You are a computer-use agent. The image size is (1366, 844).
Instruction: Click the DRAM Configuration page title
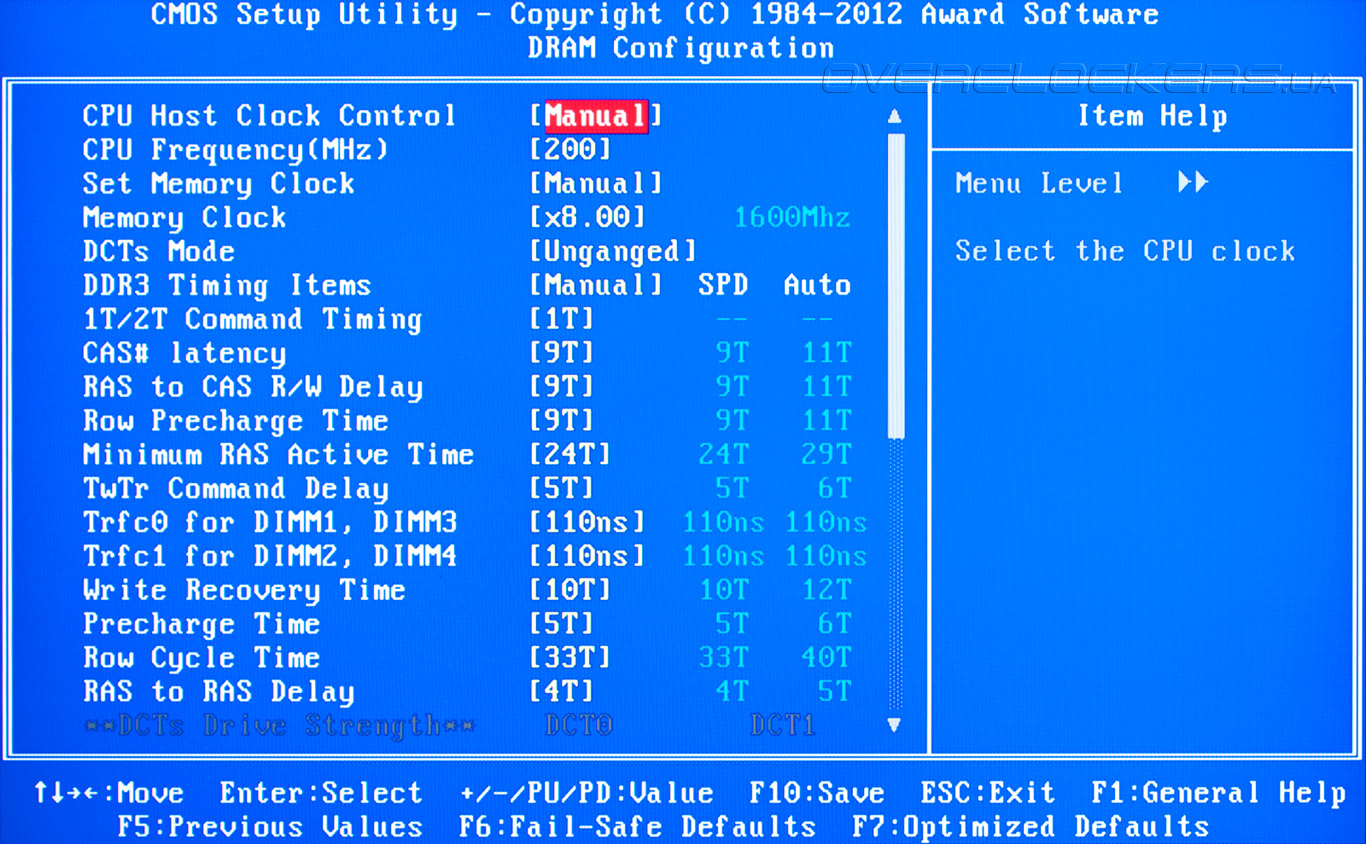tap(681, 48)
